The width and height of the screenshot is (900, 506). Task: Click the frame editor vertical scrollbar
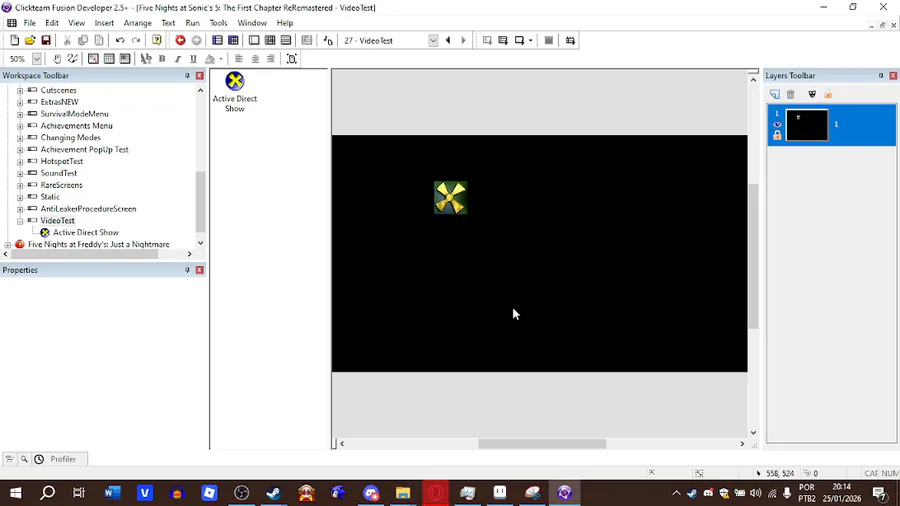pyautogui.click(x=753, y=256)
